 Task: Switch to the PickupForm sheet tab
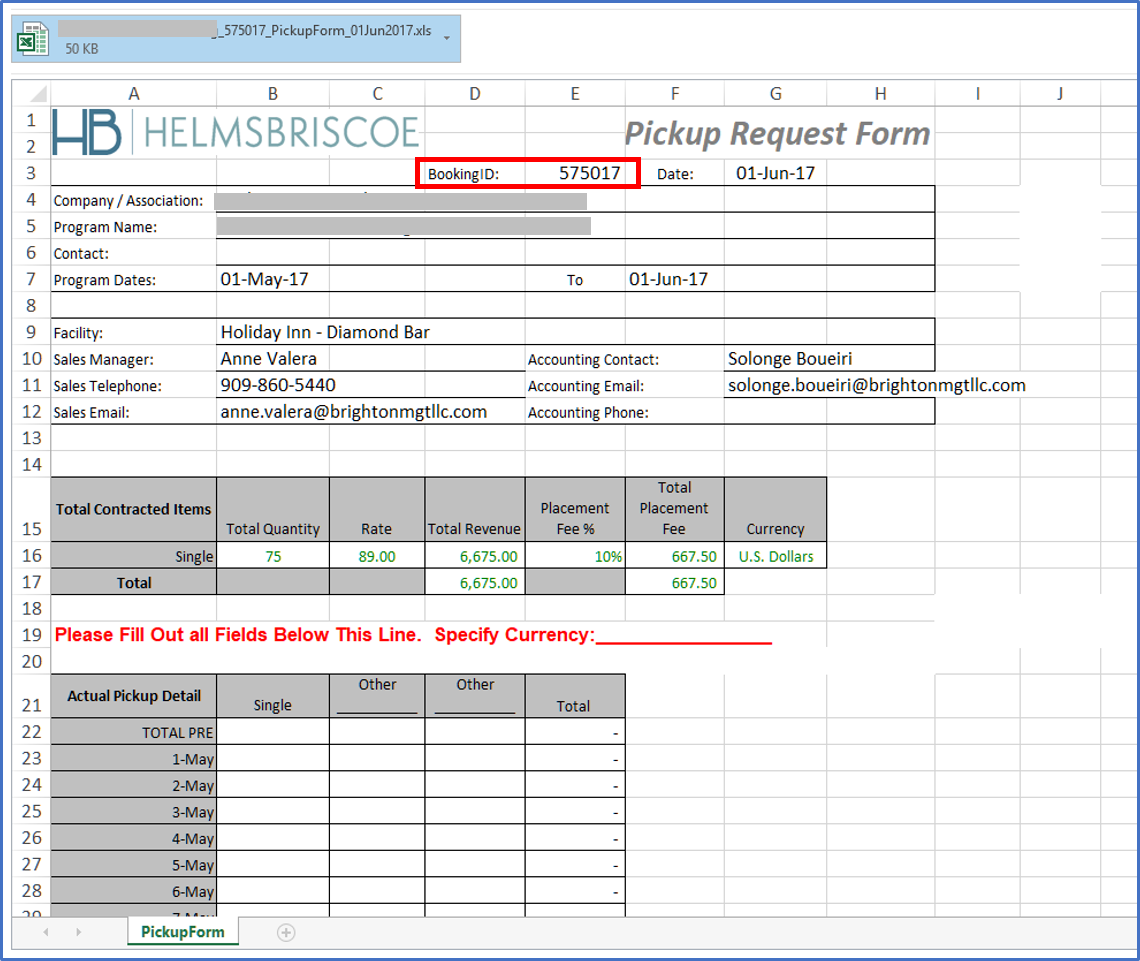pyautogui.click(x=182, y=932)
